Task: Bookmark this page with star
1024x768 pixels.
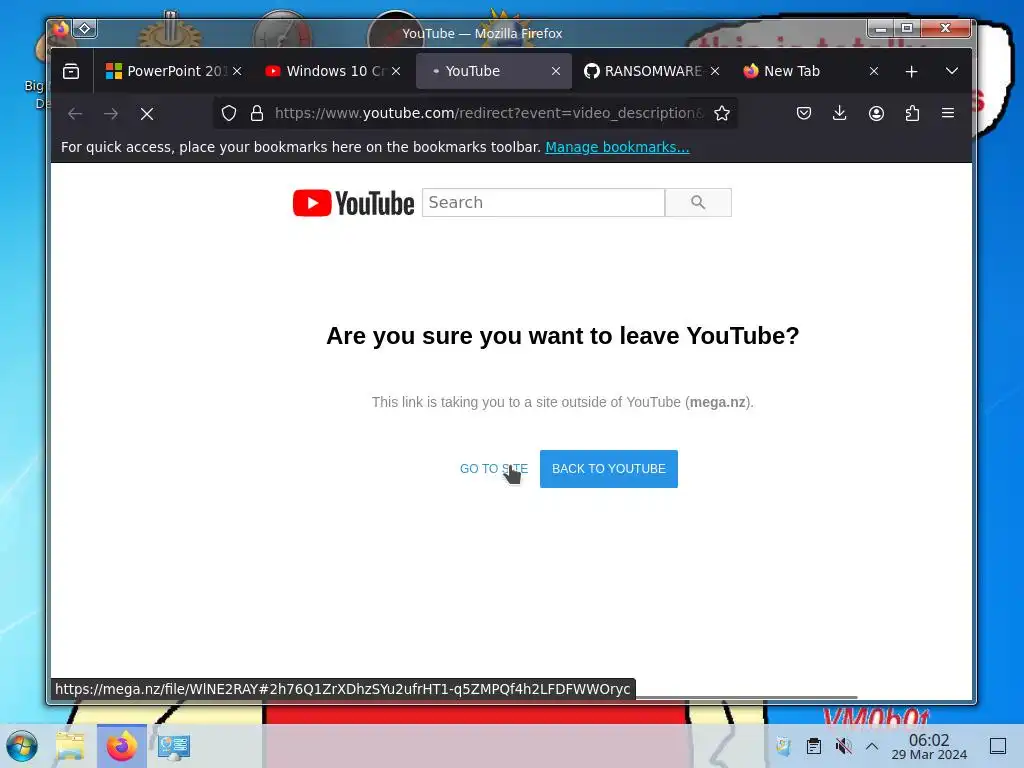Action: (722, 114)
